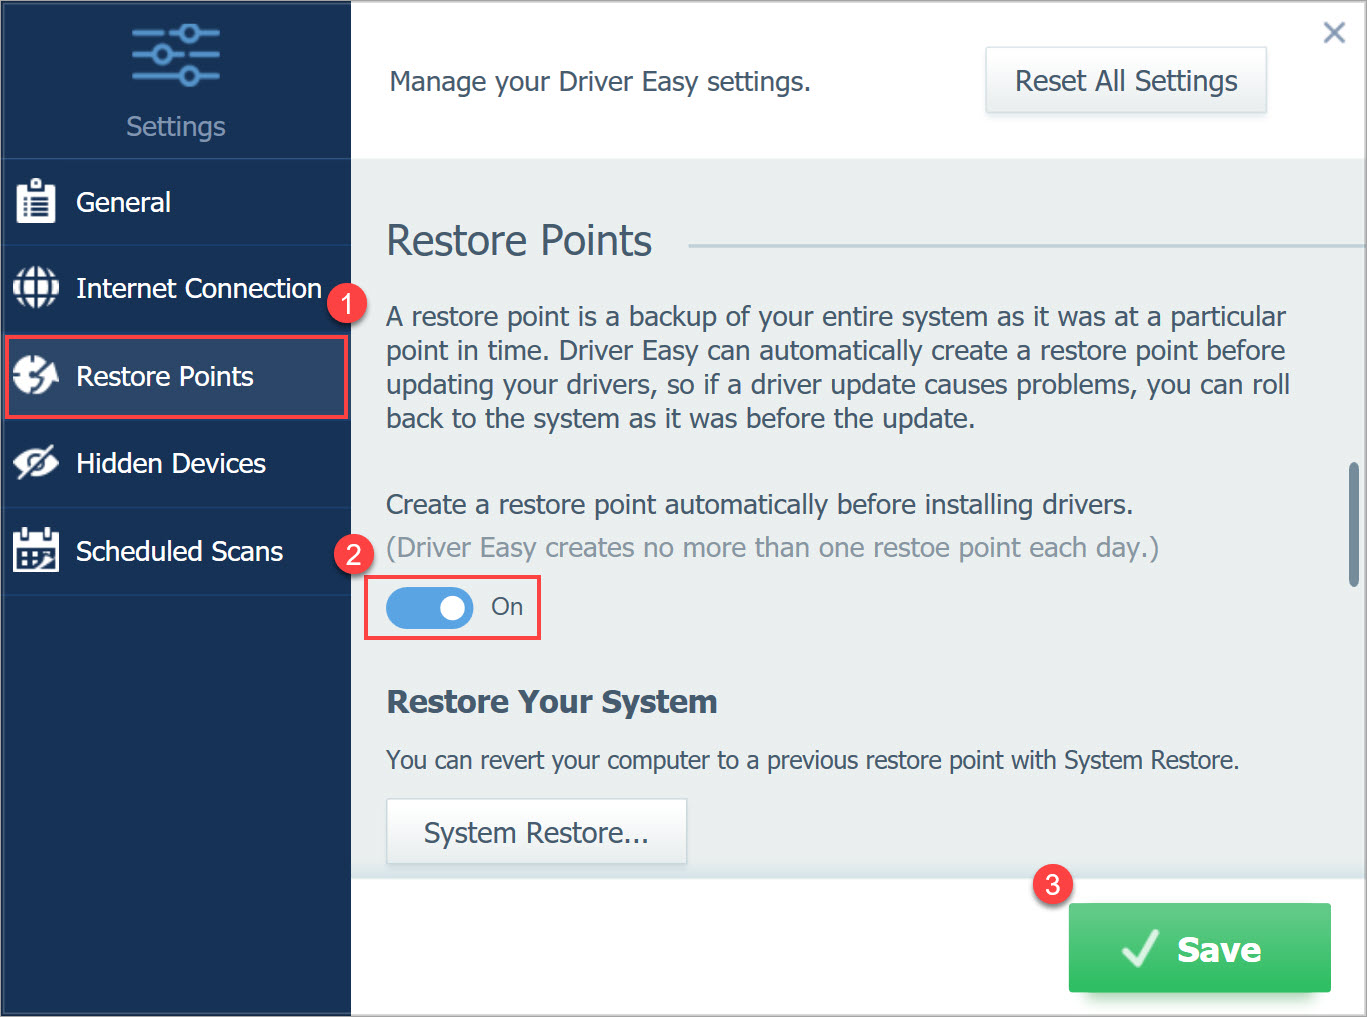This screenshot has width=1367, height=1017.
Task: Click the Settings sliders icon at top
Action: click(x=174, y=53)
